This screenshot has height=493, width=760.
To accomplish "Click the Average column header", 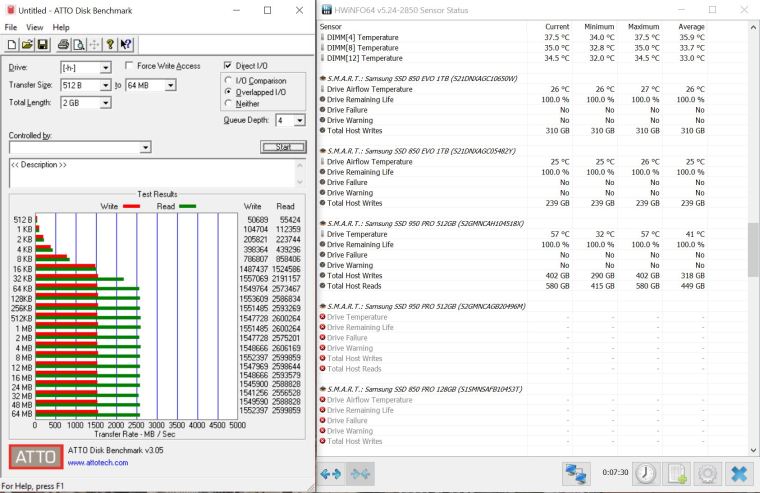I will [691, 27].
